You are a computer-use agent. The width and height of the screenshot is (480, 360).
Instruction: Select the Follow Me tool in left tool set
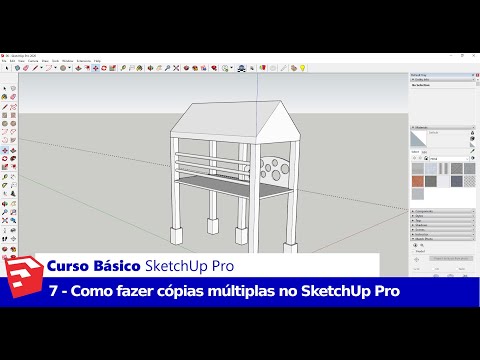point(13,158)
